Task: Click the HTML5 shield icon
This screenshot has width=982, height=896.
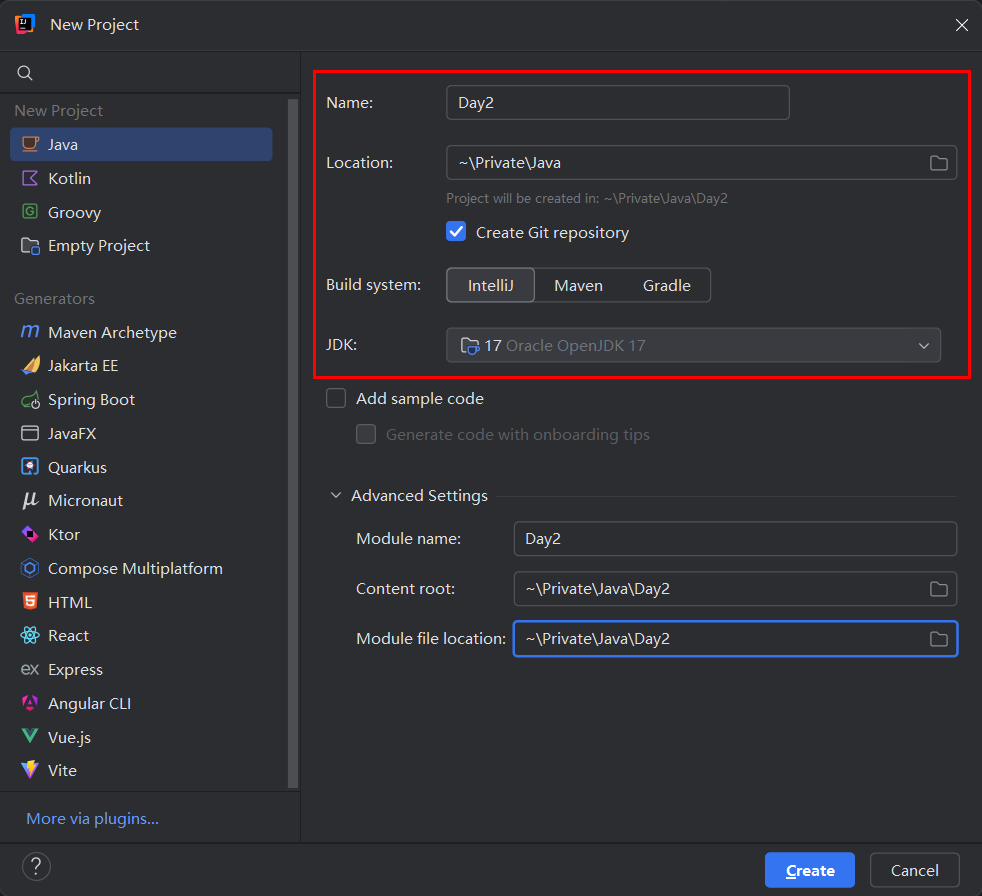Action: (x=30, y=602)
